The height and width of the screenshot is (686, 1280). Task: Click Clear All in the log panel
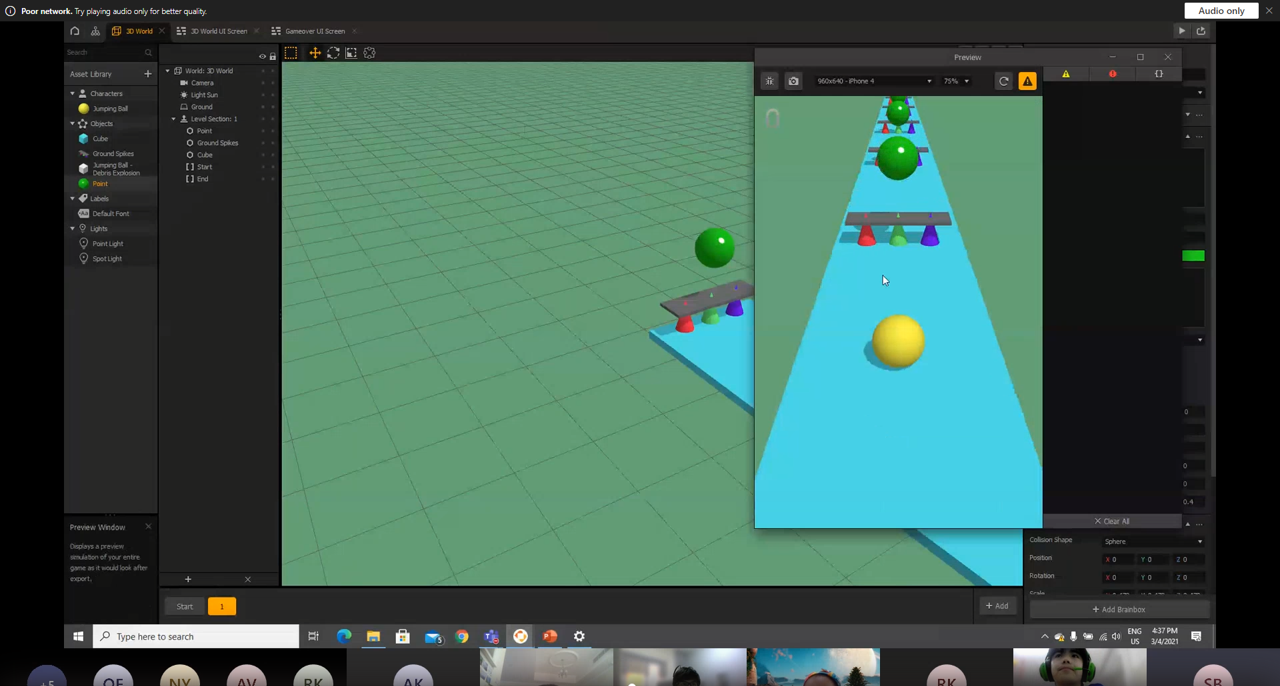(1112, 521)
